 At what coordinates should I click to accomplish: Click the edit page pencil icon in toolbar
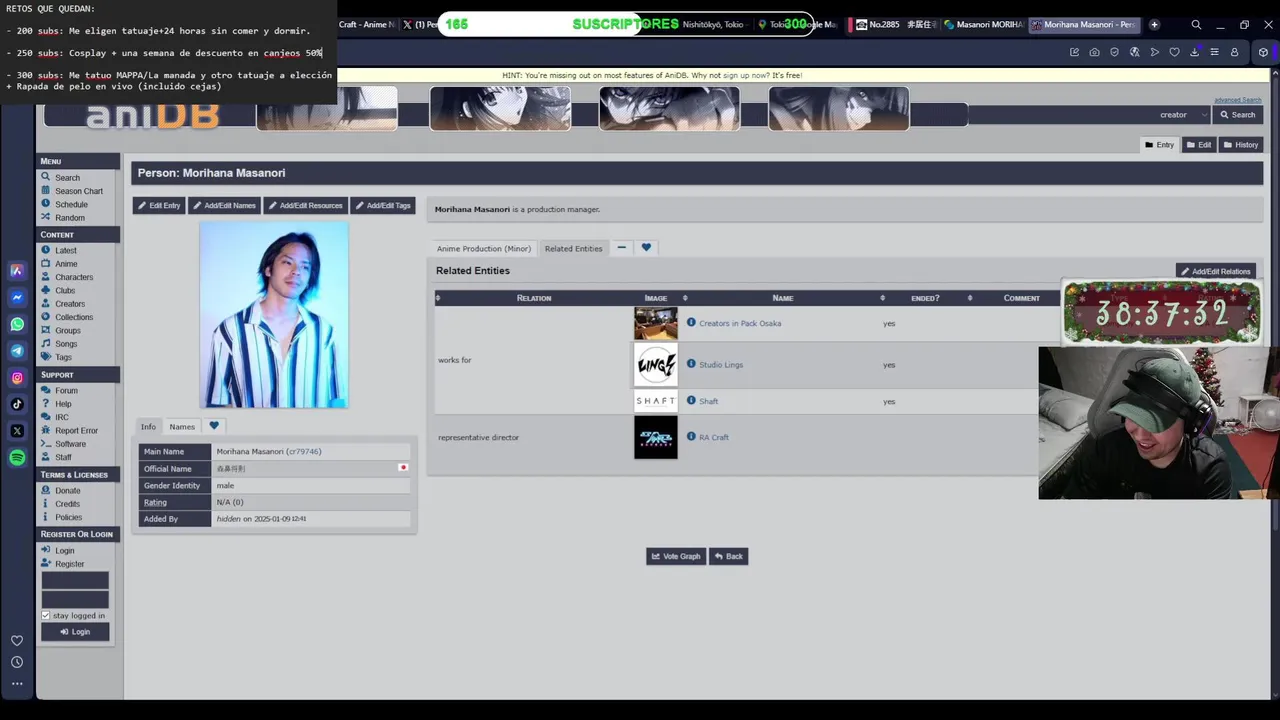(1074, 52)
